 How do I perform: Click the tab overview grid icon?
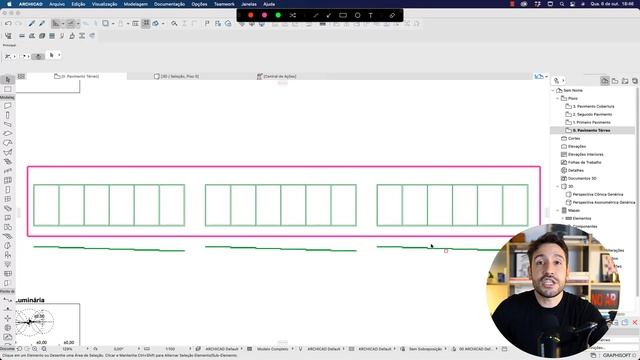pos(21,76)
